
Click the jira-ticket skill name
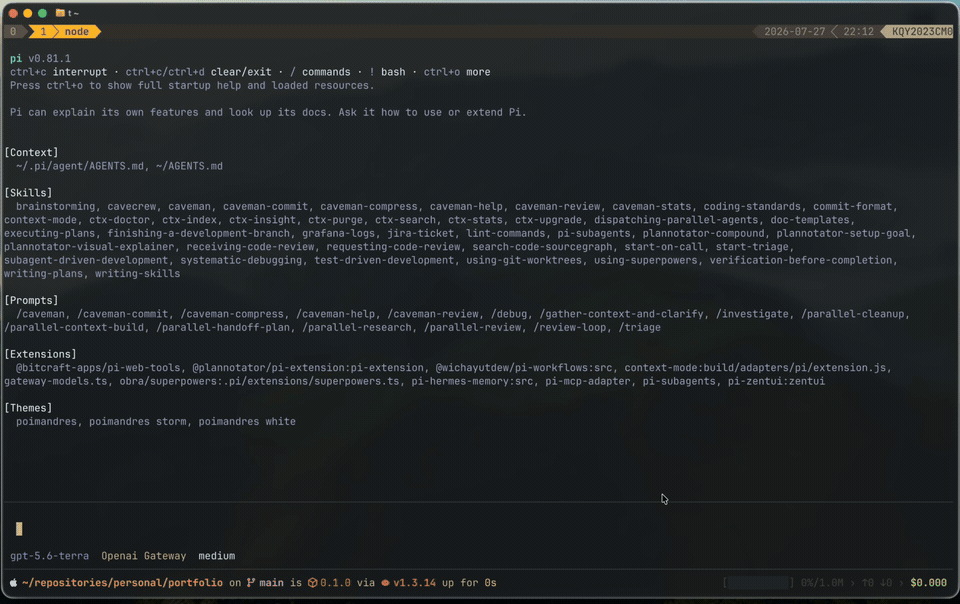pyautogui.click(x=420, y=233)
